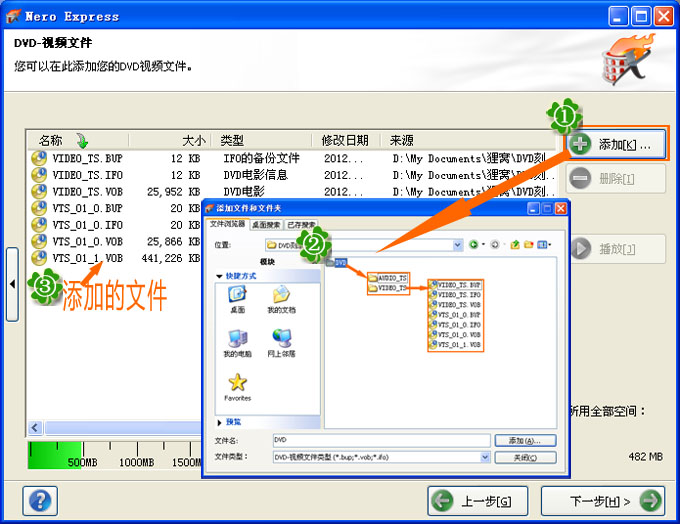This screenshot has width=680, height=524.
Task: Click the green arrow icon on Back button
Action: [442, 501]
